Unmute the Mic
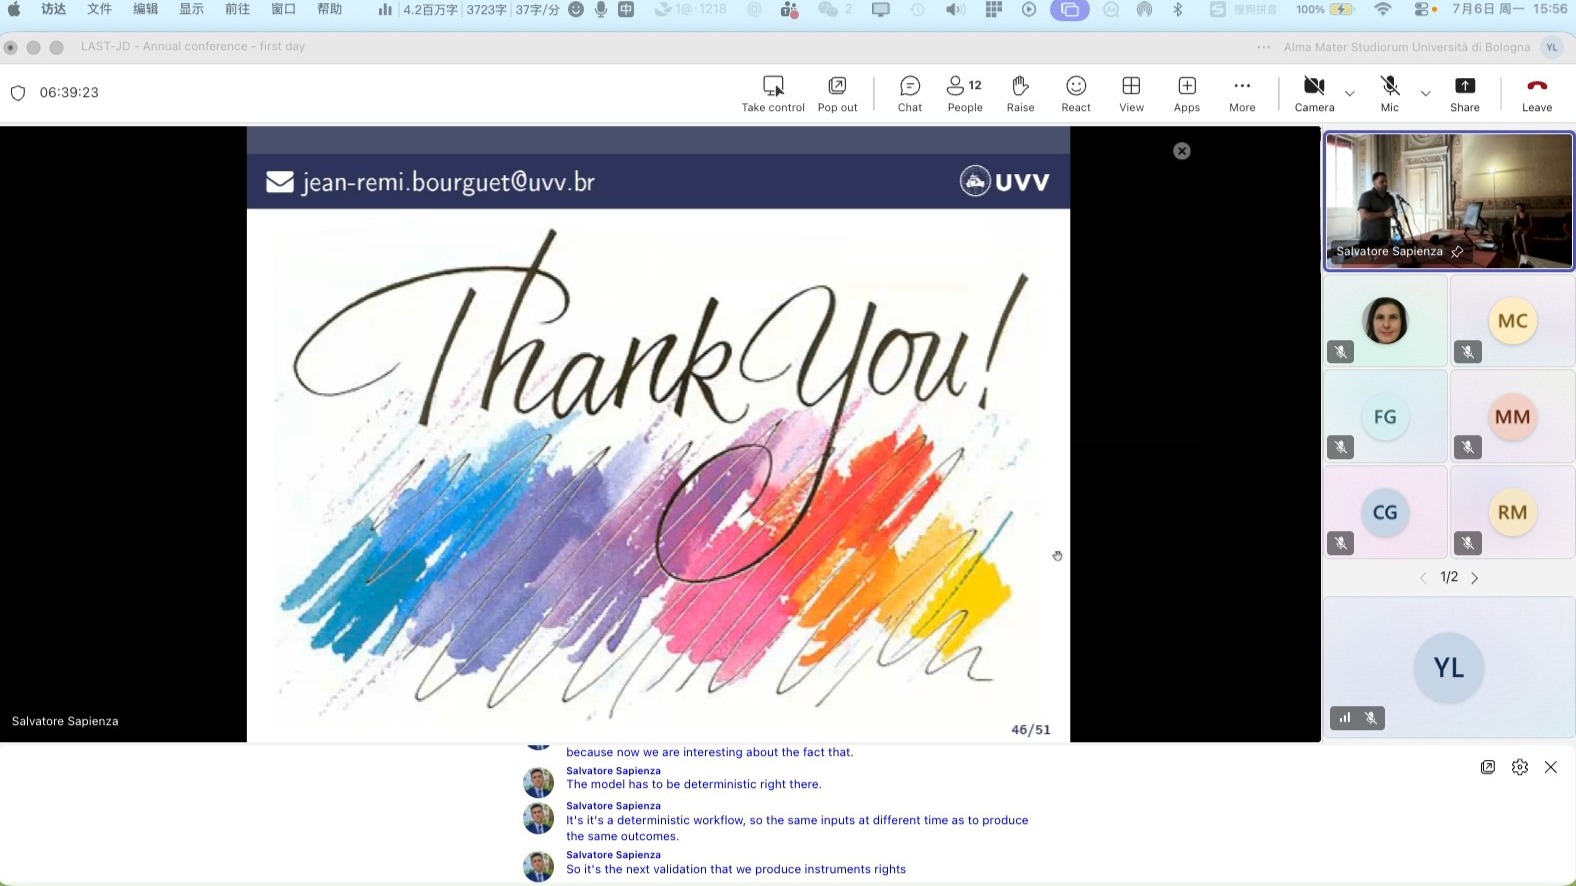The width and height of the screenshot is (1576, 886). point(1390,94)
